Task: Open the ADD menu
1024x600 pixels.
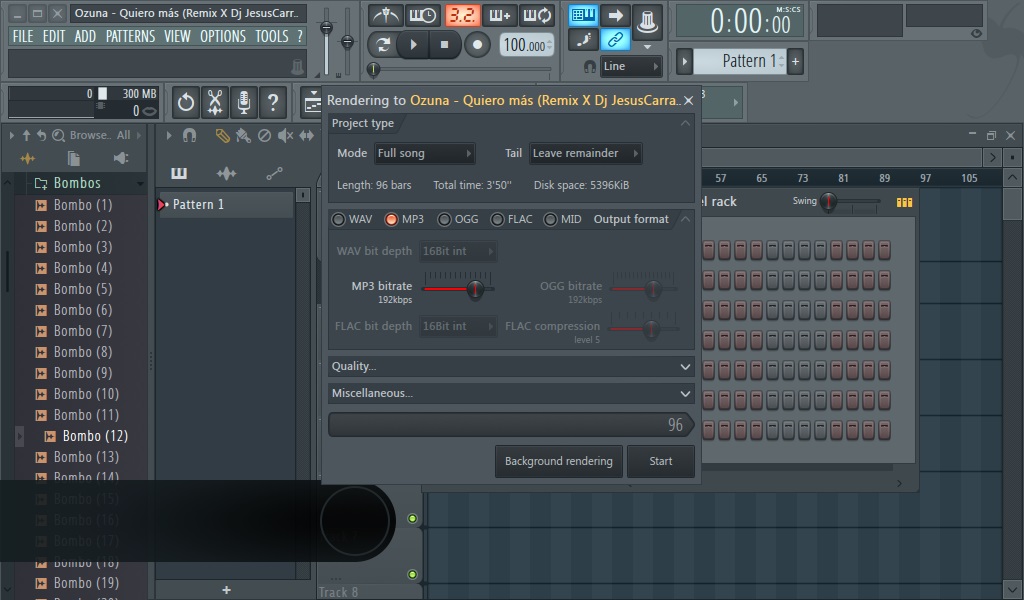Action: tap(85, 37)
